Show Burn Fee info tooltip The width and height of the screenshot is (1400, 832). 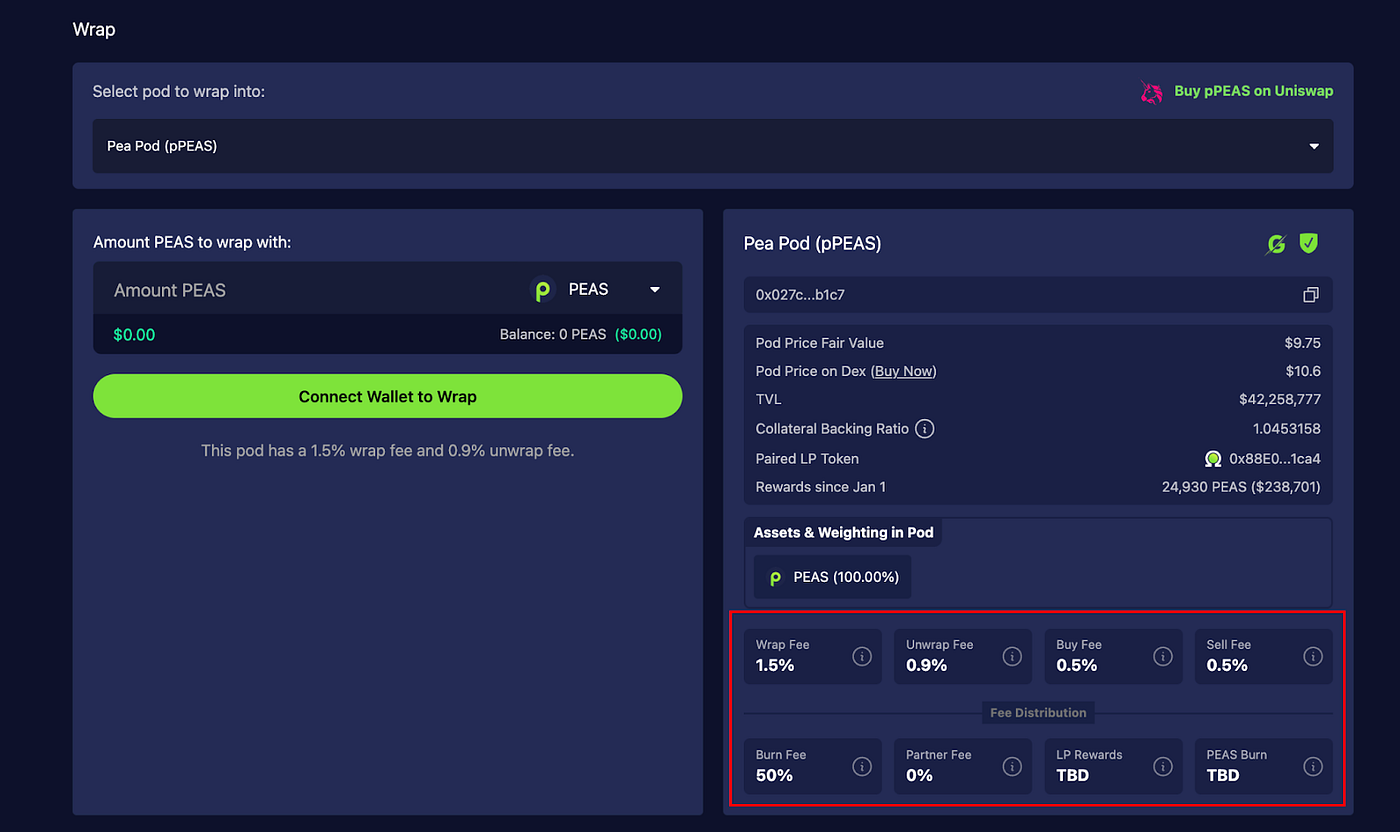[x=862, y=767]
